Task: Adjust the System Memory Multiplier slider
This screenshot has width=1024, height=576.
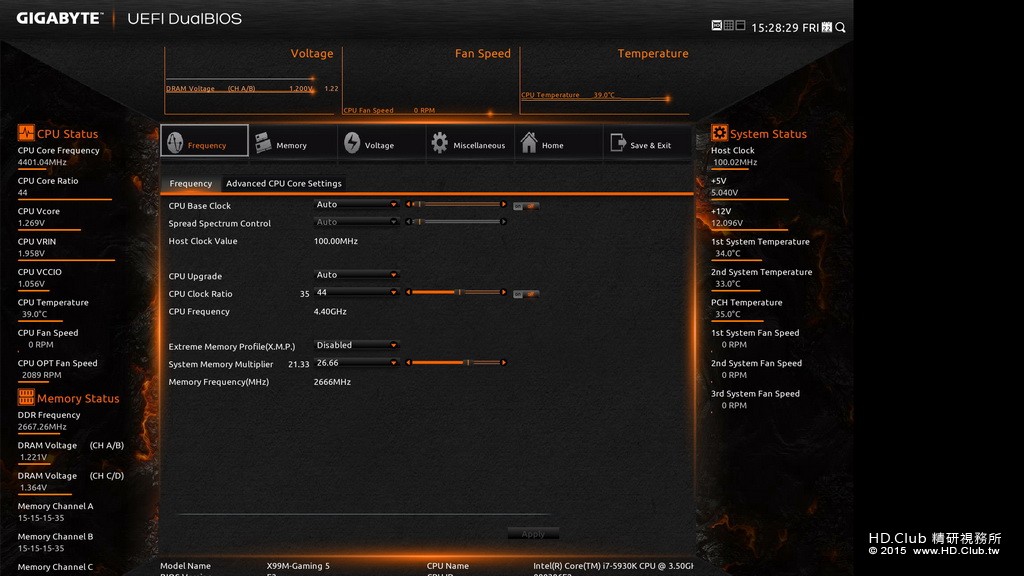Action: tap(456, 362)
